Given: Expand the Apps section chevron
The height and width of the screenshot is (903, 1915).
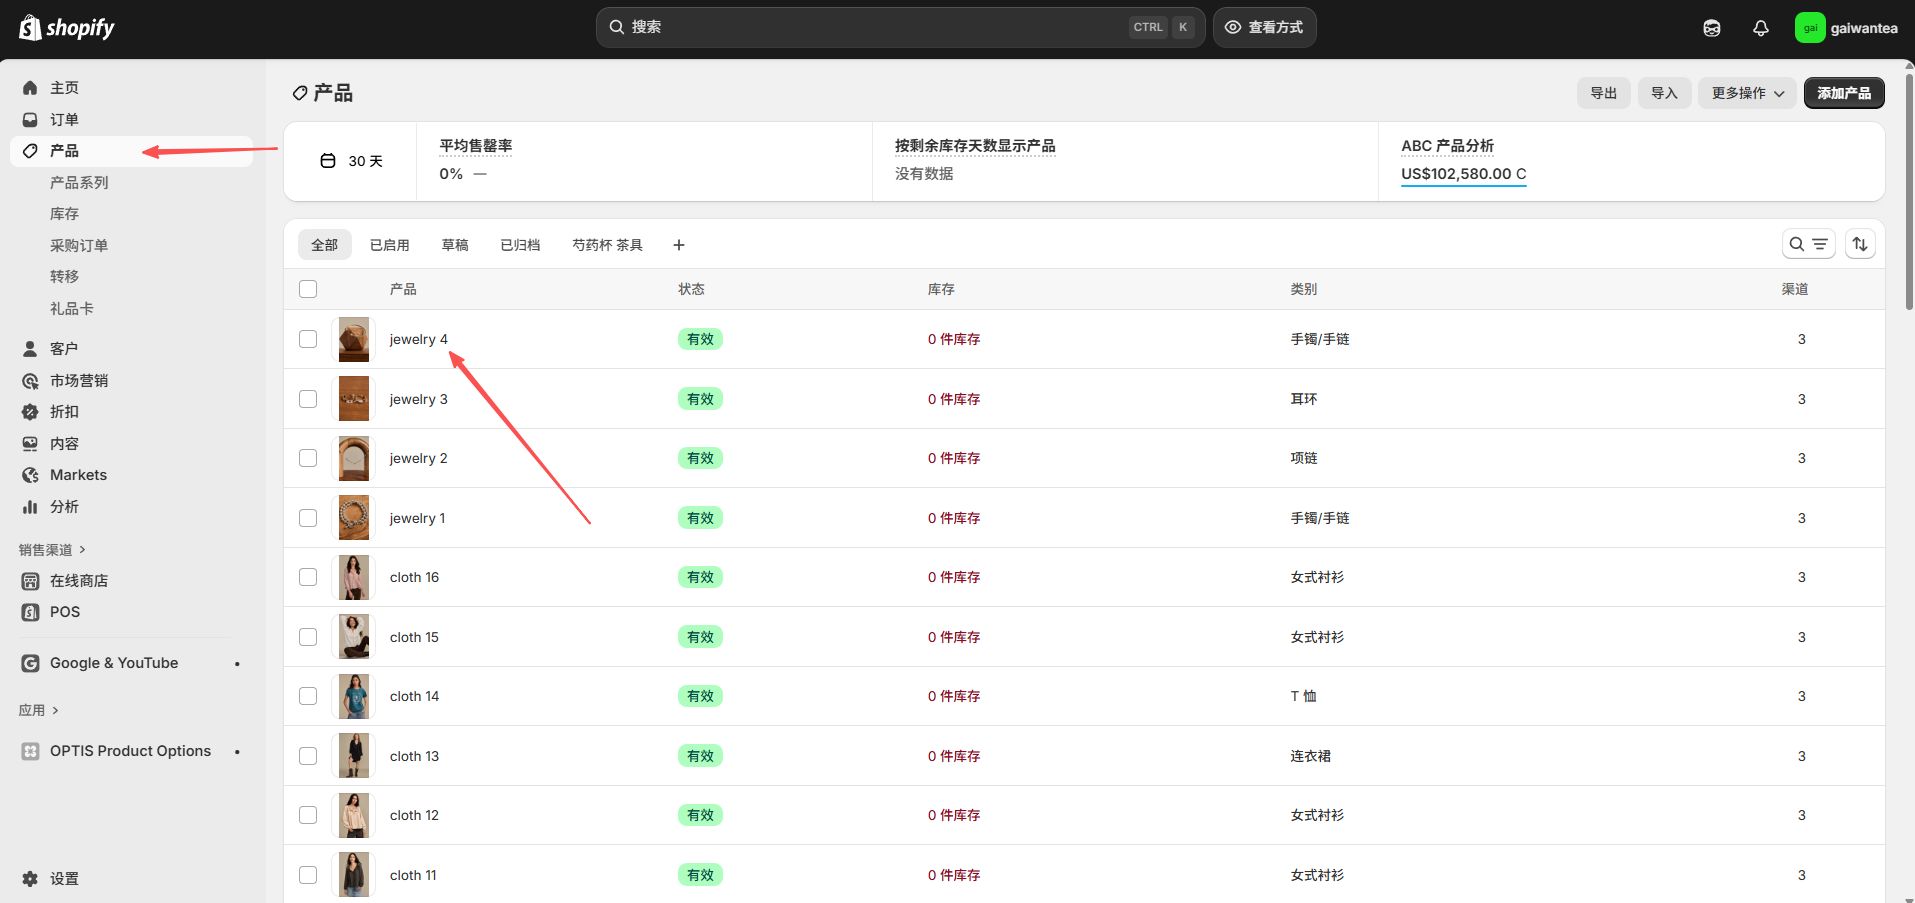Looking at the screenshot, I should tap(55, 710).
